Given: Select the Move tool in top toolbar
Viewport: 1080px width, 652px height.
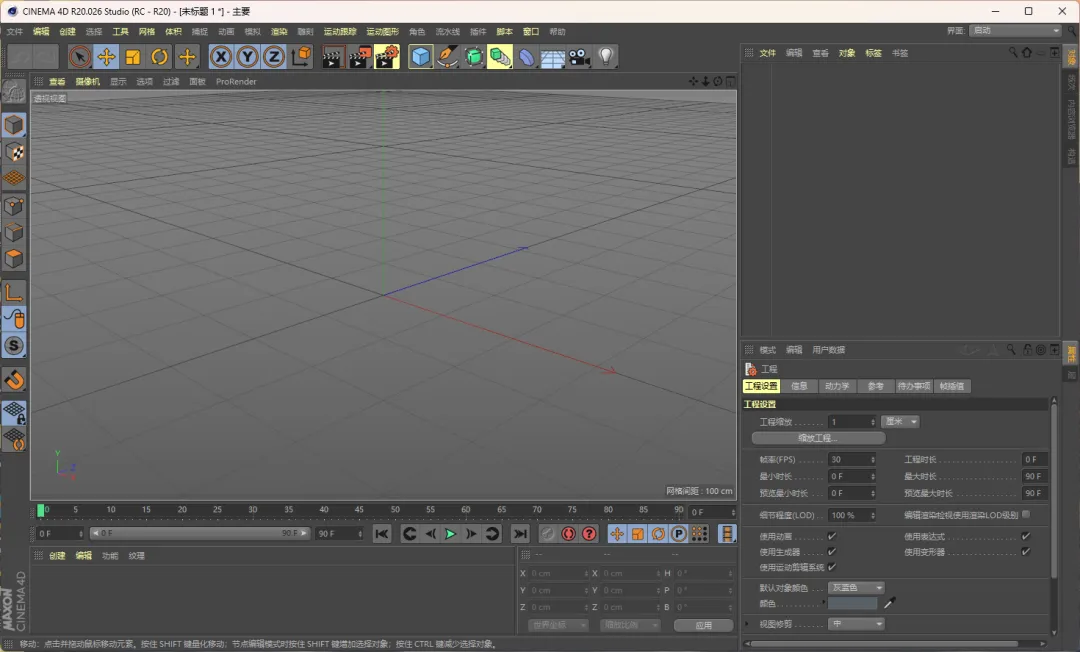Looking at the screenshot, I should pyautogui.click(x=106, y=57).
